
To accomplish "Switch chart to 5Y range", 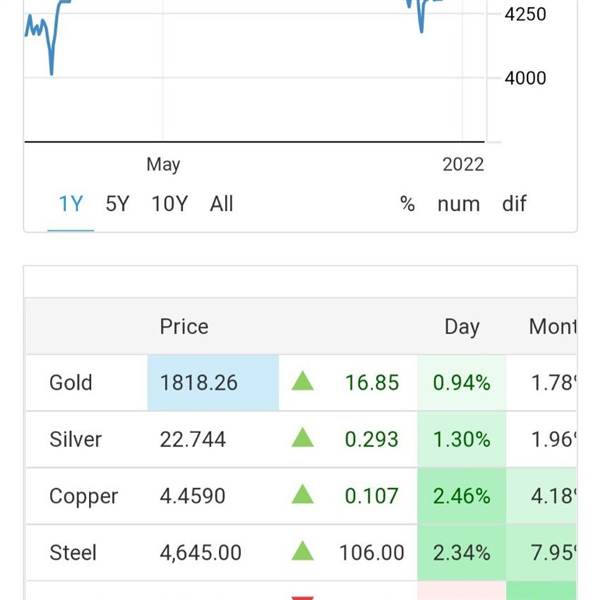I will click(117, 204).
